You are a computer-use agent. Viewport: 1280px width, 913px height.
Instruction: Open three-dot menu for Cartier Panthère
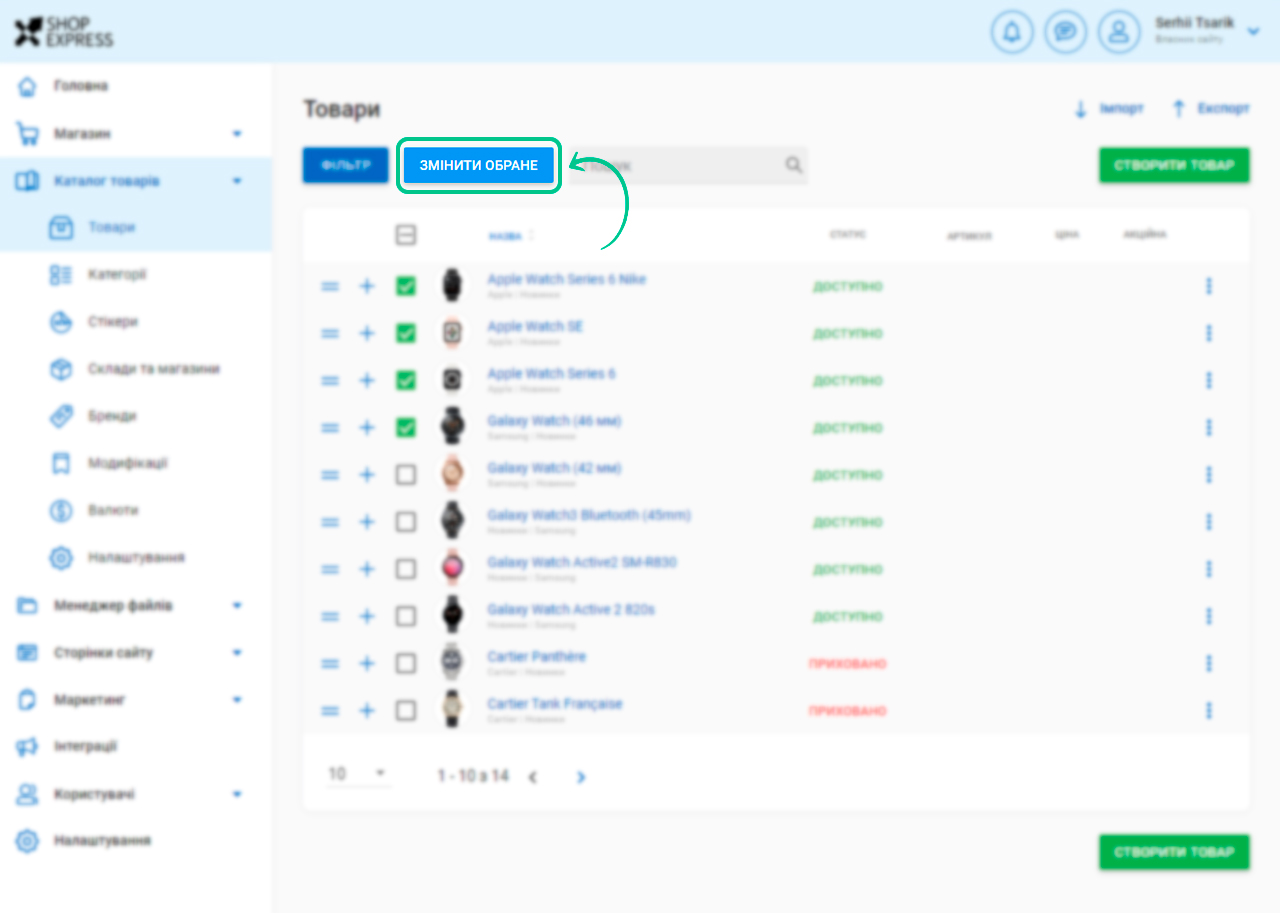click(x=1209, y=663)
